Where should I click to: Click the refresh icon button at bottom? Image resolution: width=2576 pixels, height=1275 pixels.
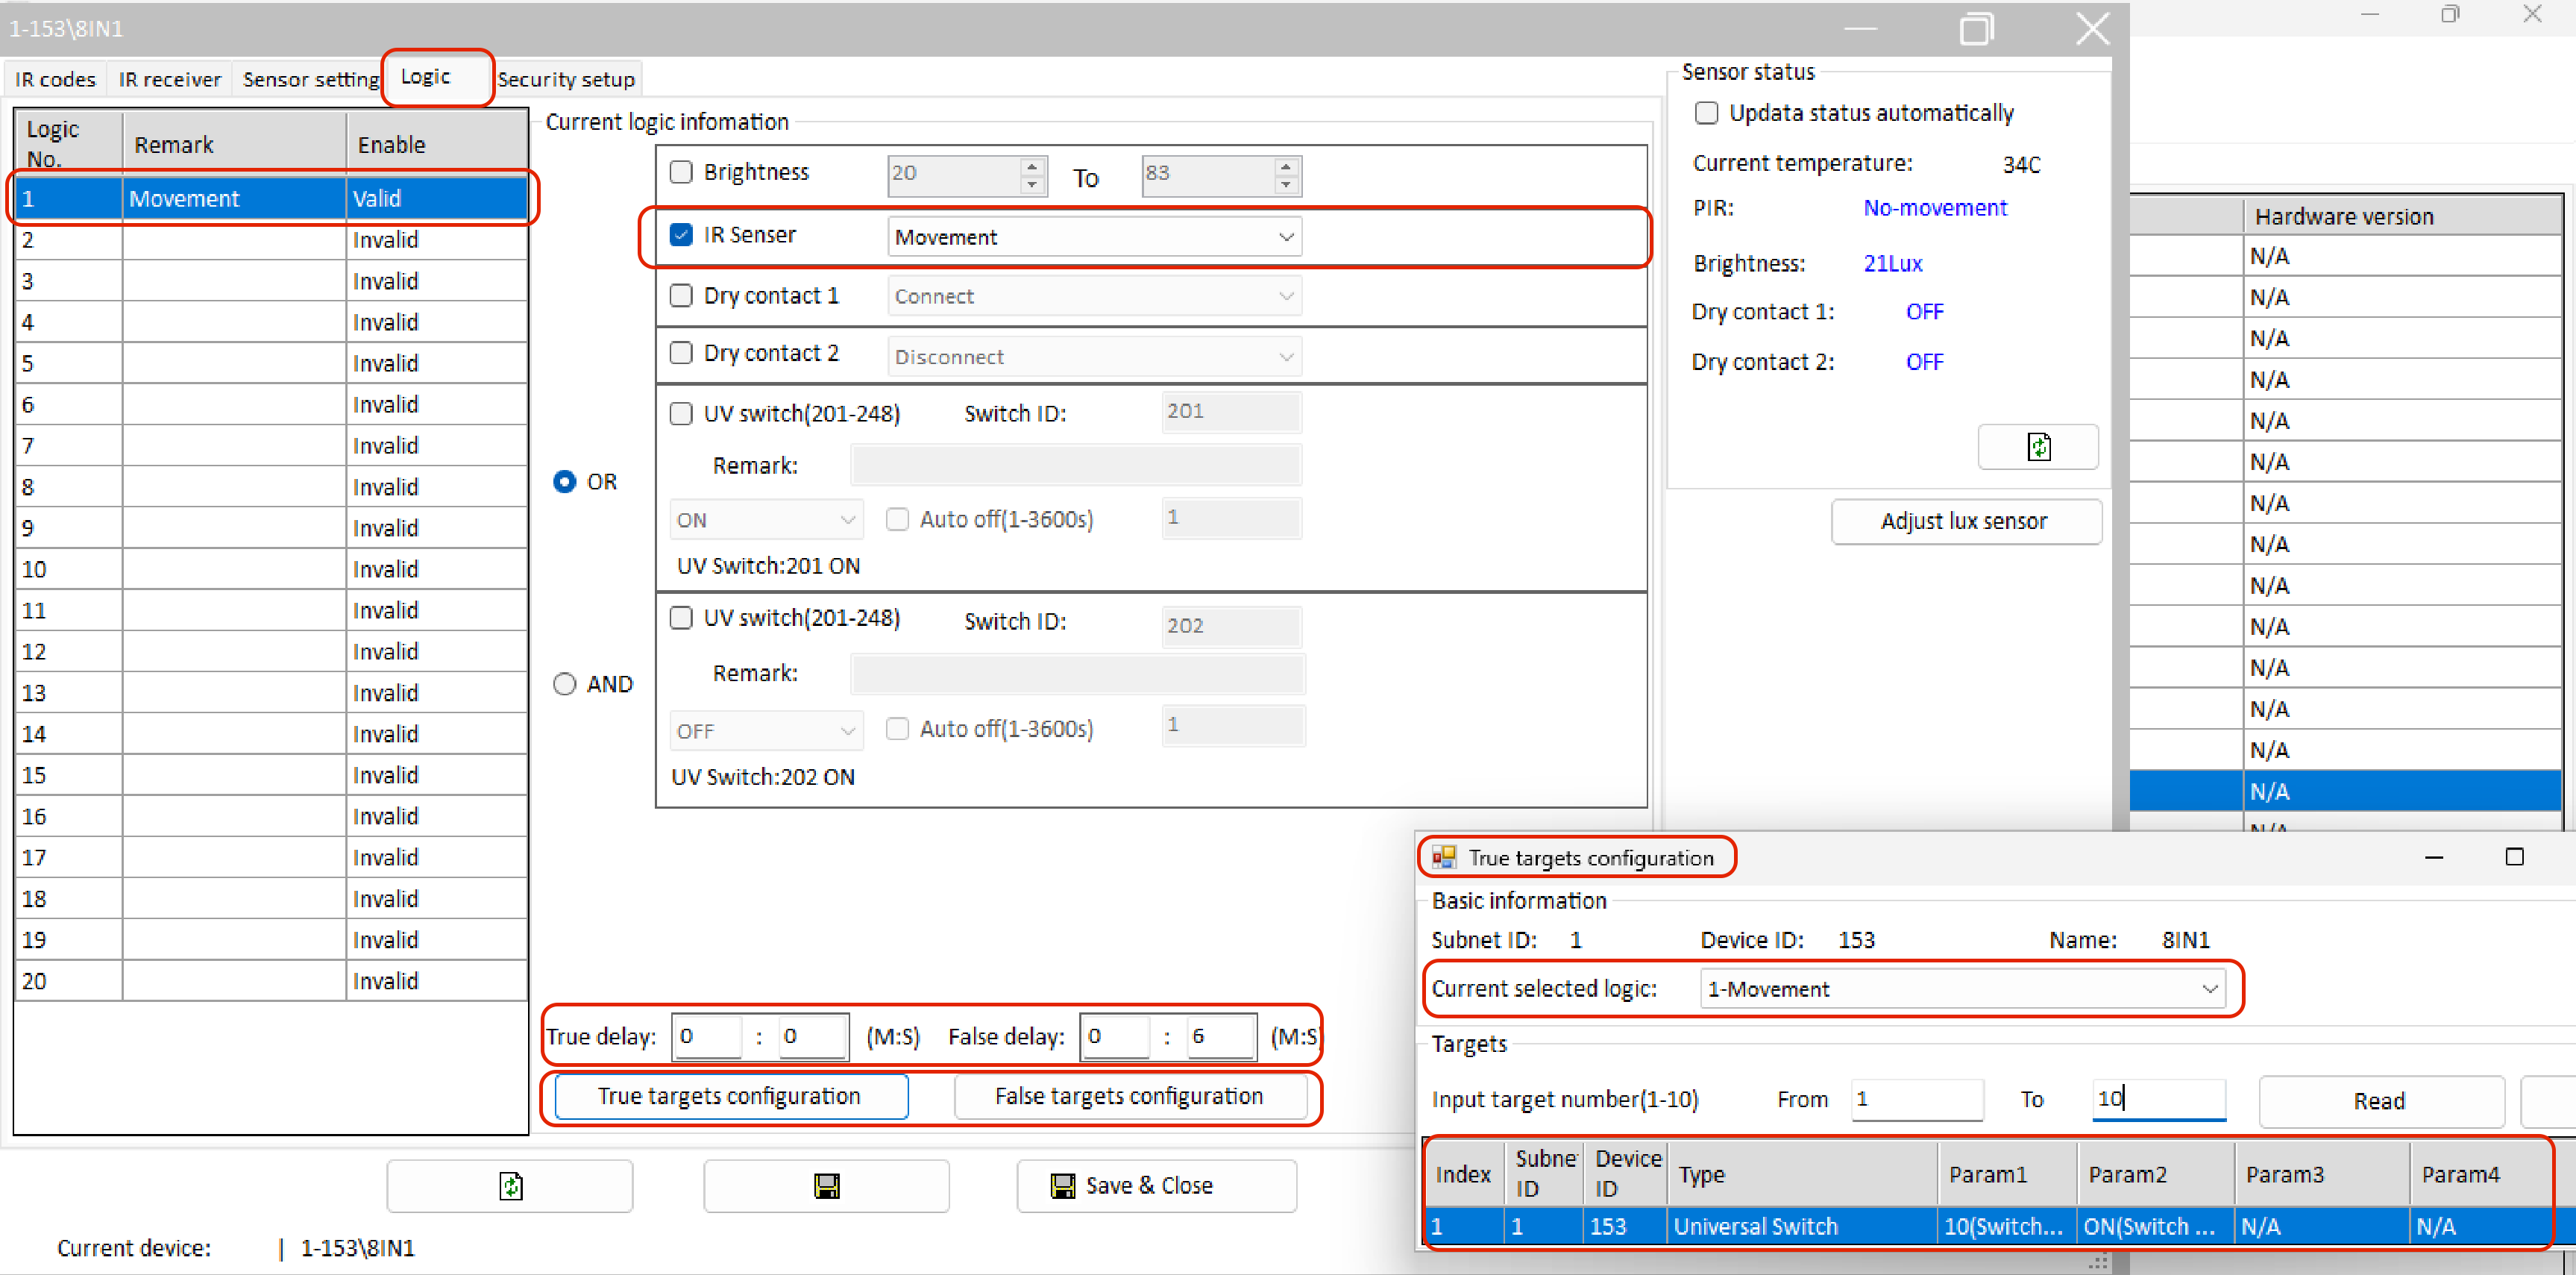coord(510,1186)
